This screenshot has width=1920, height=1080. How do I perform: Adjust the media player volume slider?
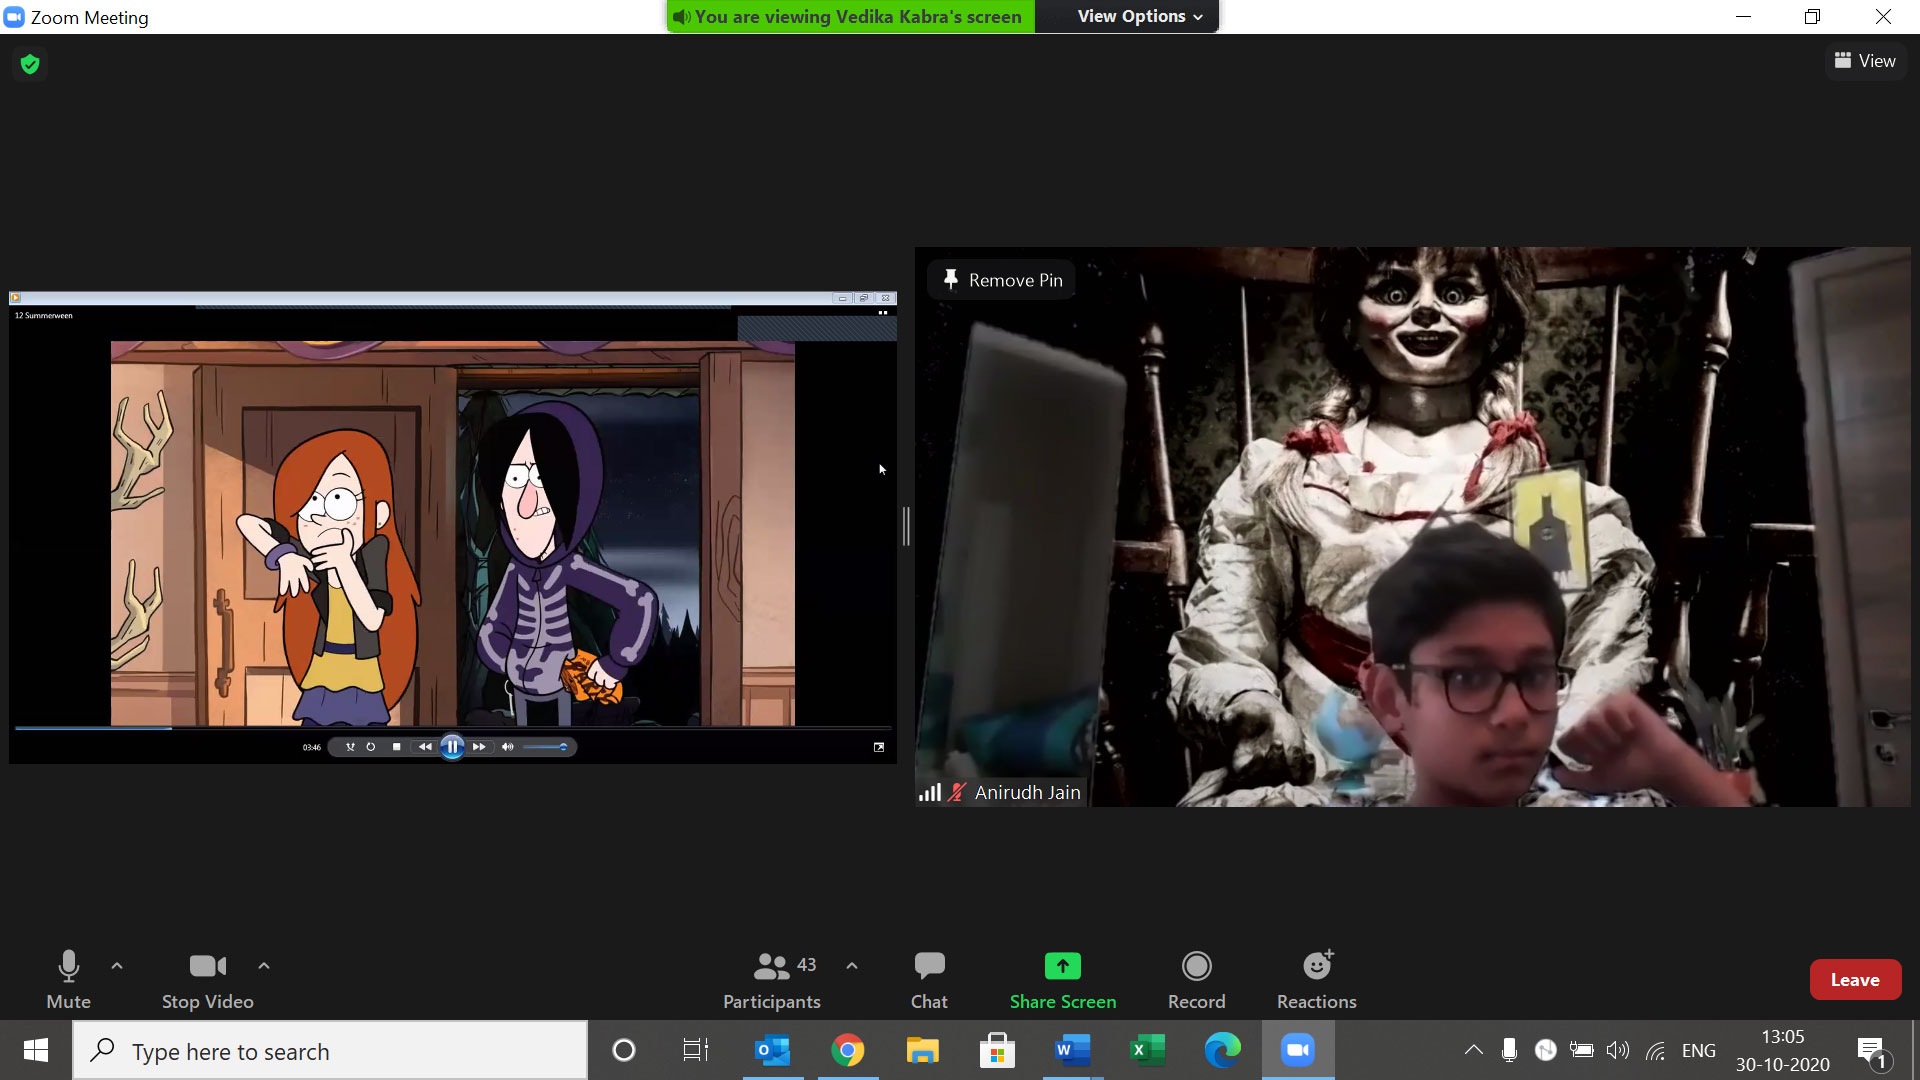(x=545, y=747)
